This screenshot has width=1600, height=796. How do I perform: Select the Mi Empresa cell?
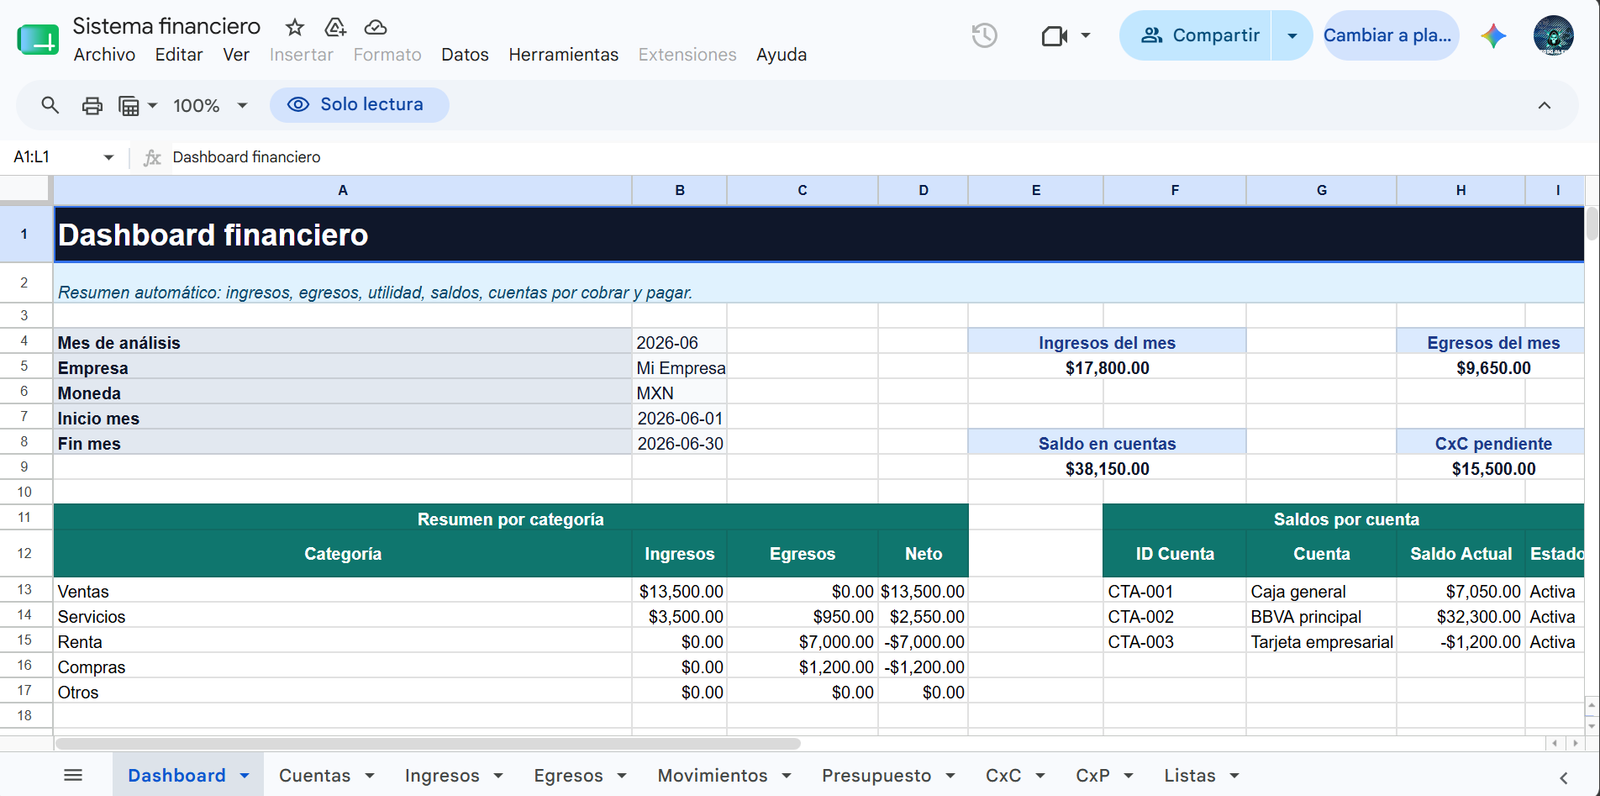click(x=679, y=367)
